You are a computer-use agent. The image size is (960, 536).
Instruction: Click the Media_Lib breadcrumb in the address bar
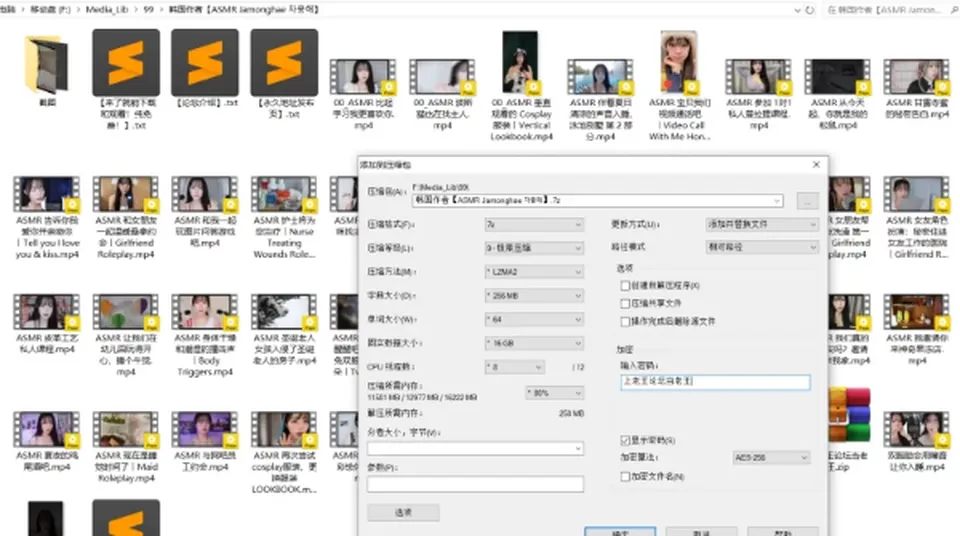[107, 10]
